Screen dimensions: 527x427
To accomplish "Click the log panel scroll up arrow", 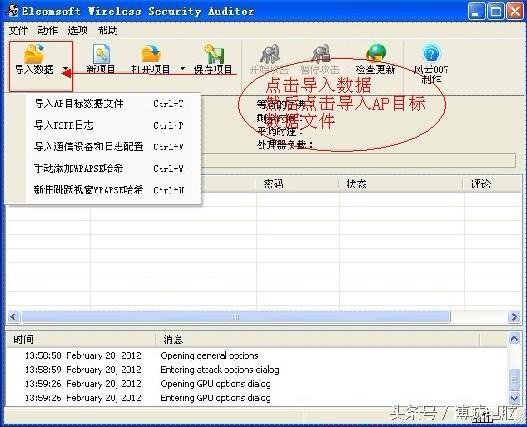I will (x=514, y=339).
